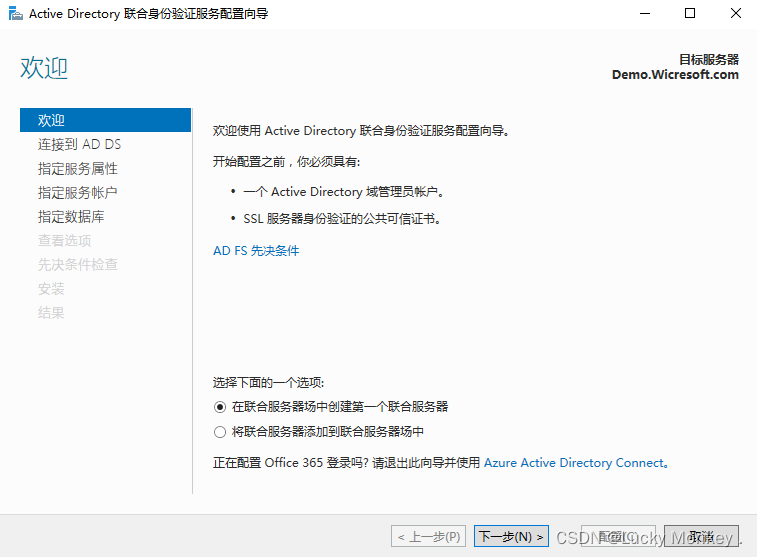Open Azure Active Directory Connect link
Viewport: 757px width, 557px height.
[x=574, y=462]
